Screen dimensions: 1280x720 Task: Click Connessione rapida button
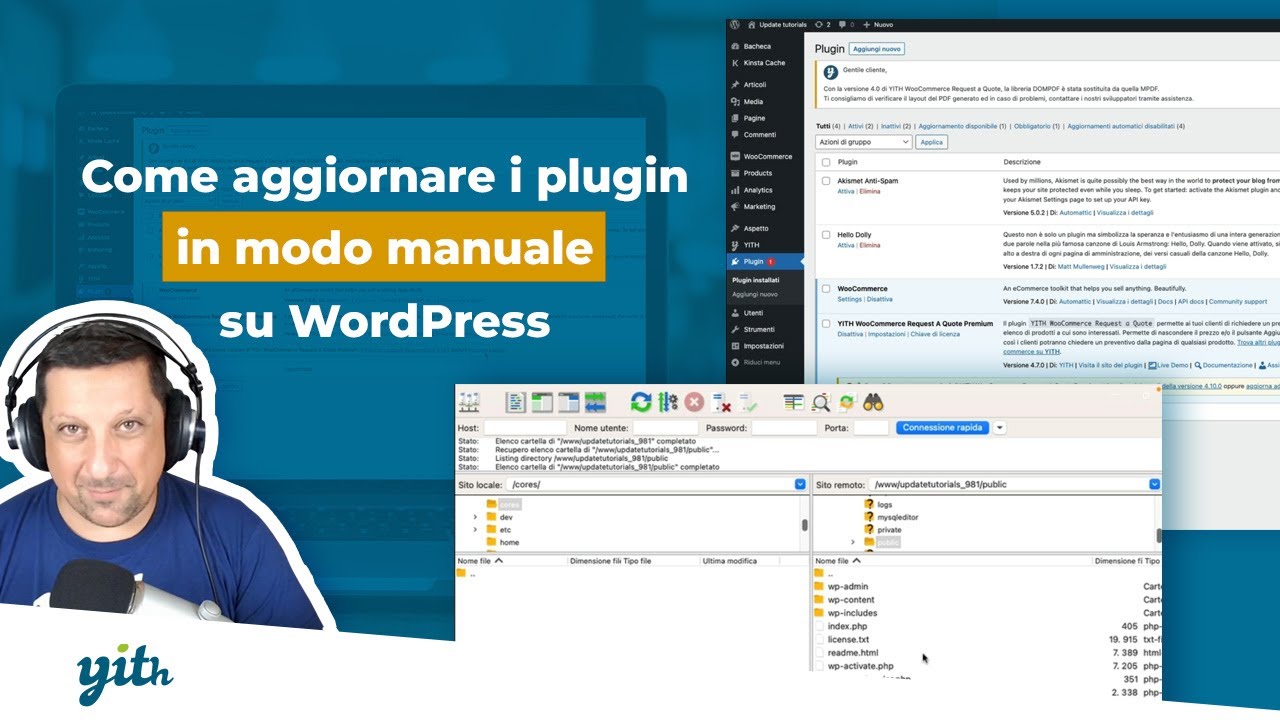(x=942, y=428)
